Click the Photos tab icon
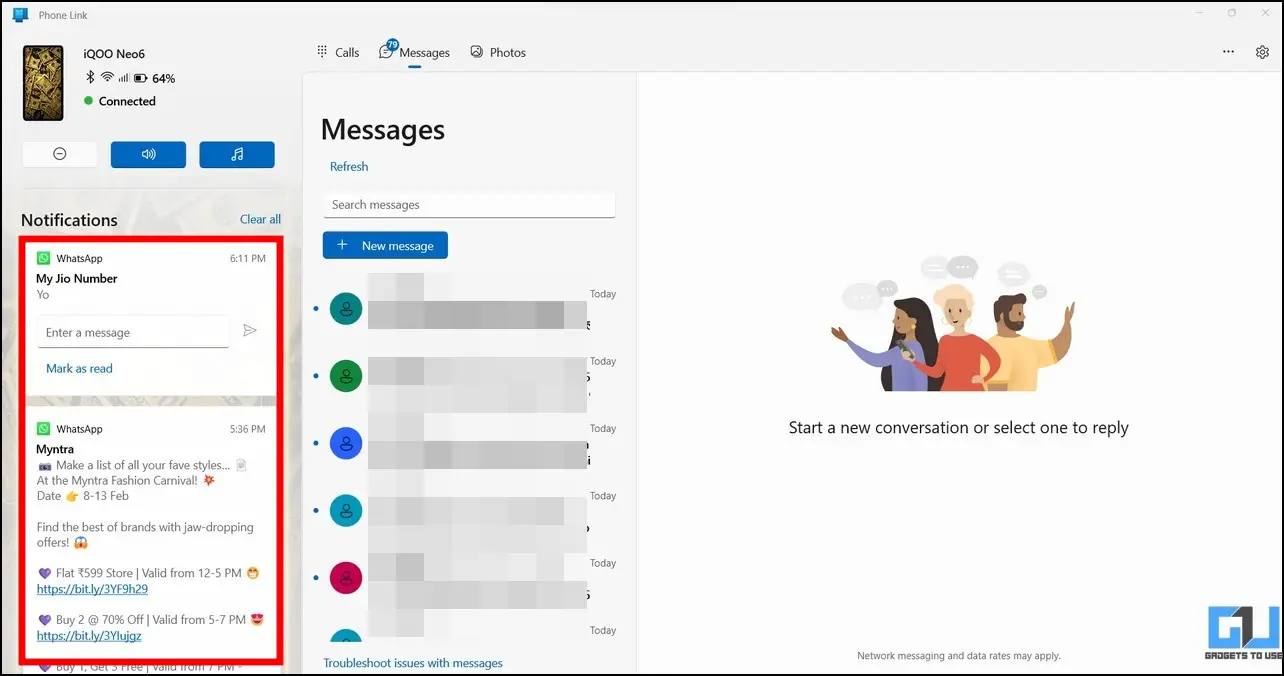Viewport: 1284px width, 676px height. point(477,51)
